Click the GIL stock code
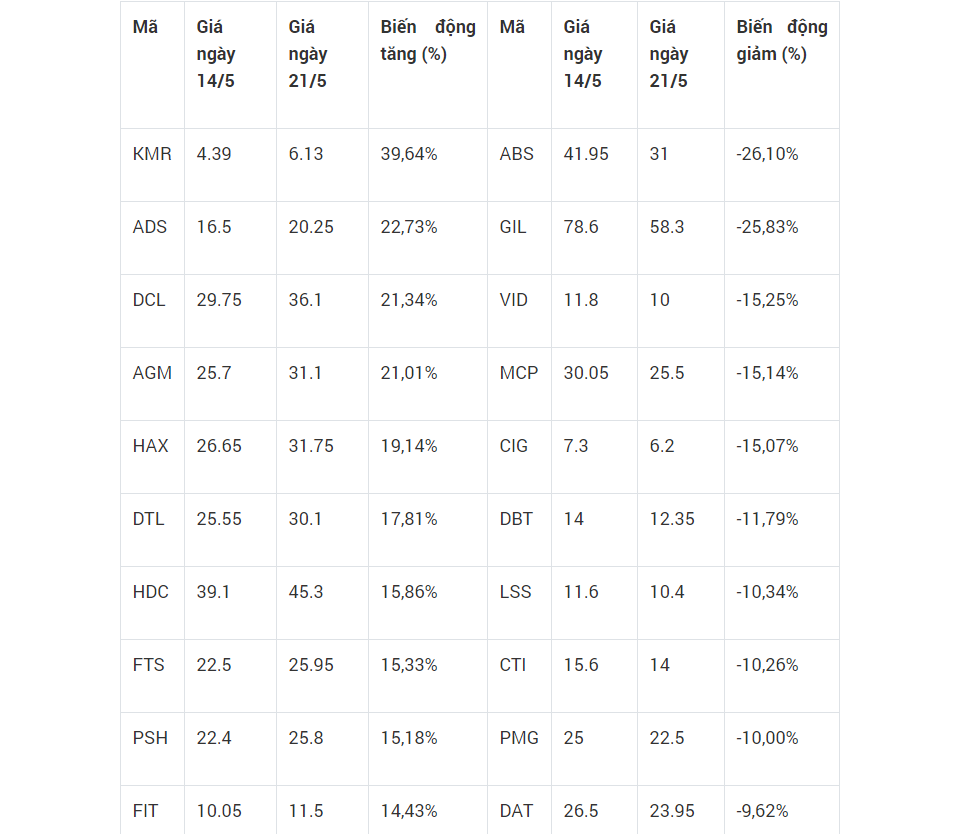Screen dimensions: 968x834 coord(512,227)
